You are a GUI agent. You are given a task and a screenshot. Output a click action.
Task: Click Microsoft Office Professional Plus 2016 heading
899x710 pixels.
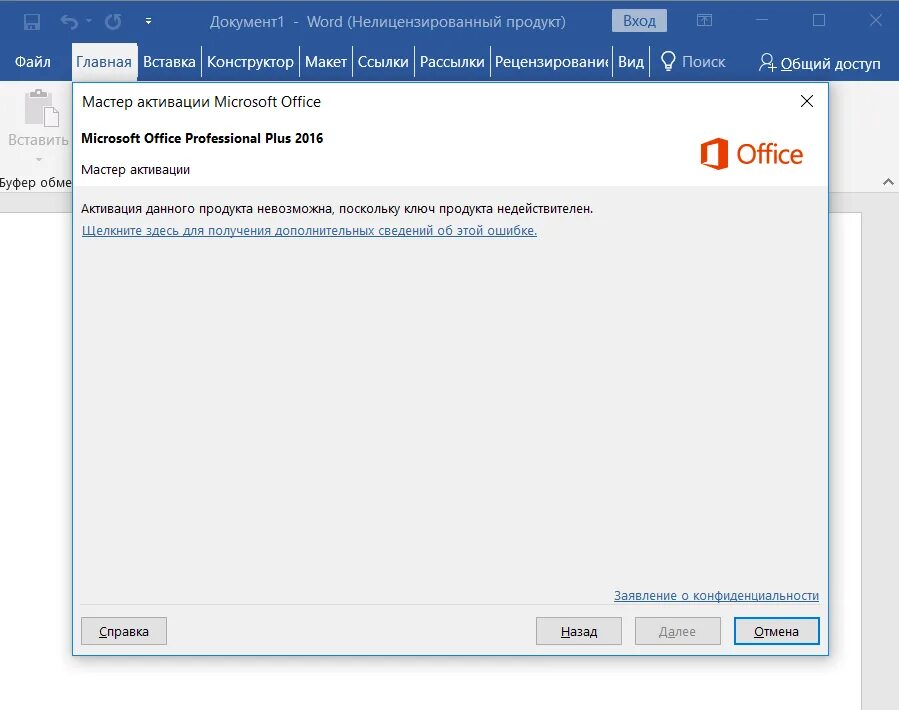pyautogui.click(x=202, y=138)
